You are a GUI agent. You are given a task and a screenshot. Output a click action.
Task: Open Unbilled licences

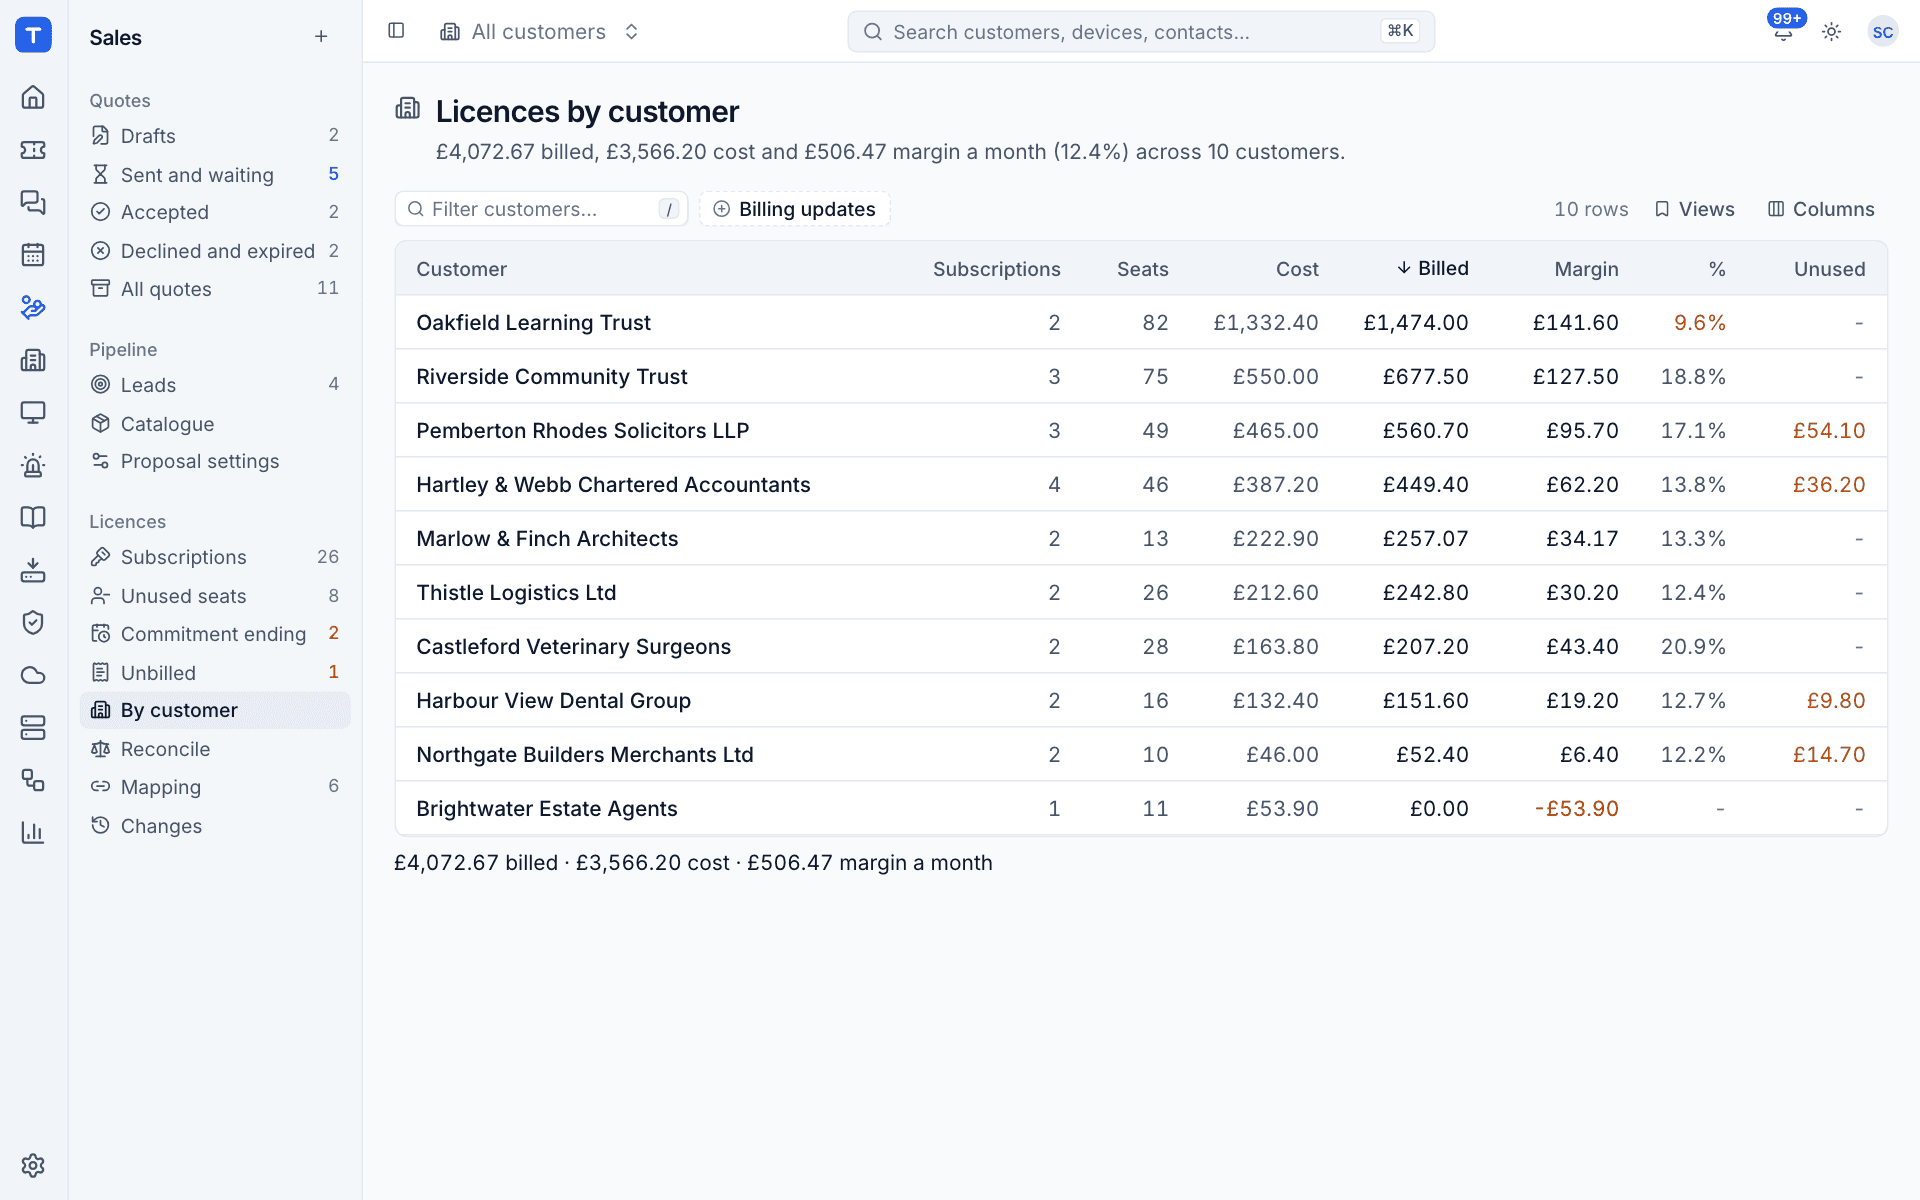(215, 673)
